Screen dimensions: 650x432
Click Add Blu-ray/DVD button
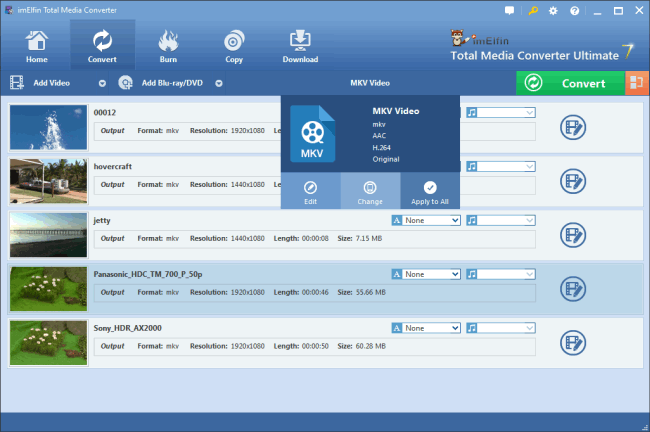(172, 83)
